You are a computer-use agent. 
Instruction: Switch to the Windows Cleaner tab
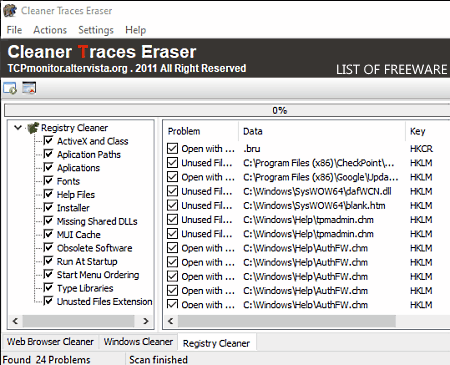pos(138,342)
